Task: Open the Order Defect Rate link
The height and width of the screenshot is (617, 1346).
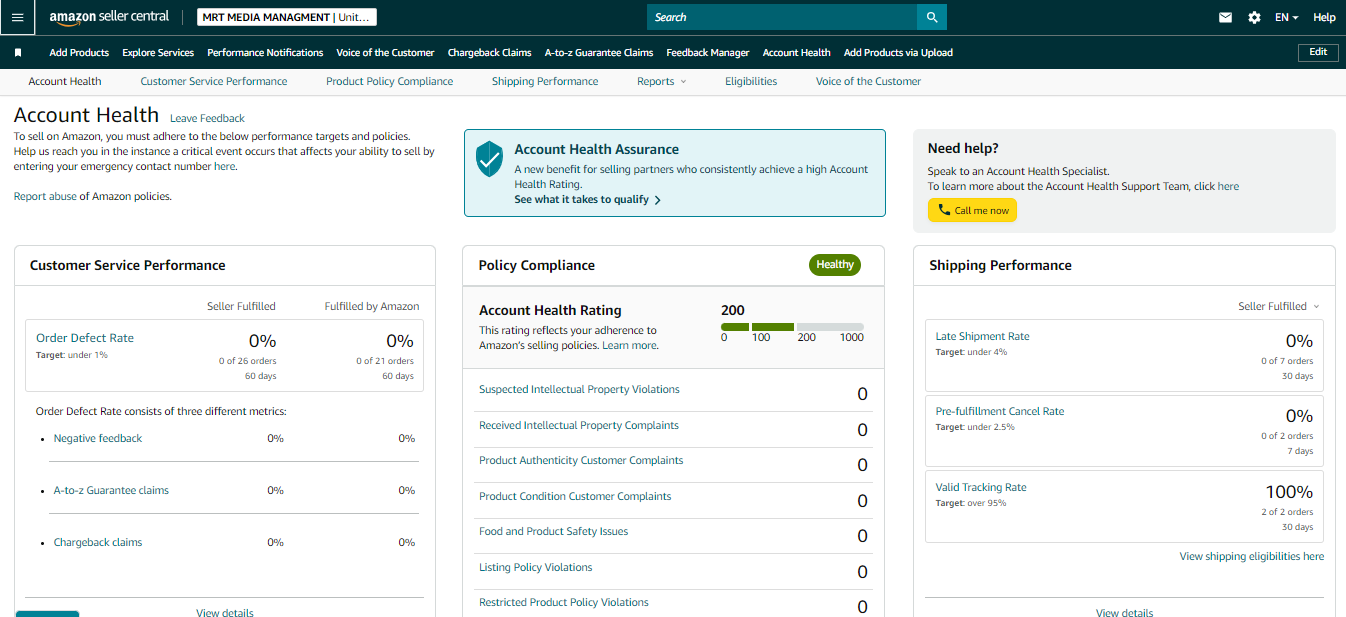Action: (x=85, y=338)
